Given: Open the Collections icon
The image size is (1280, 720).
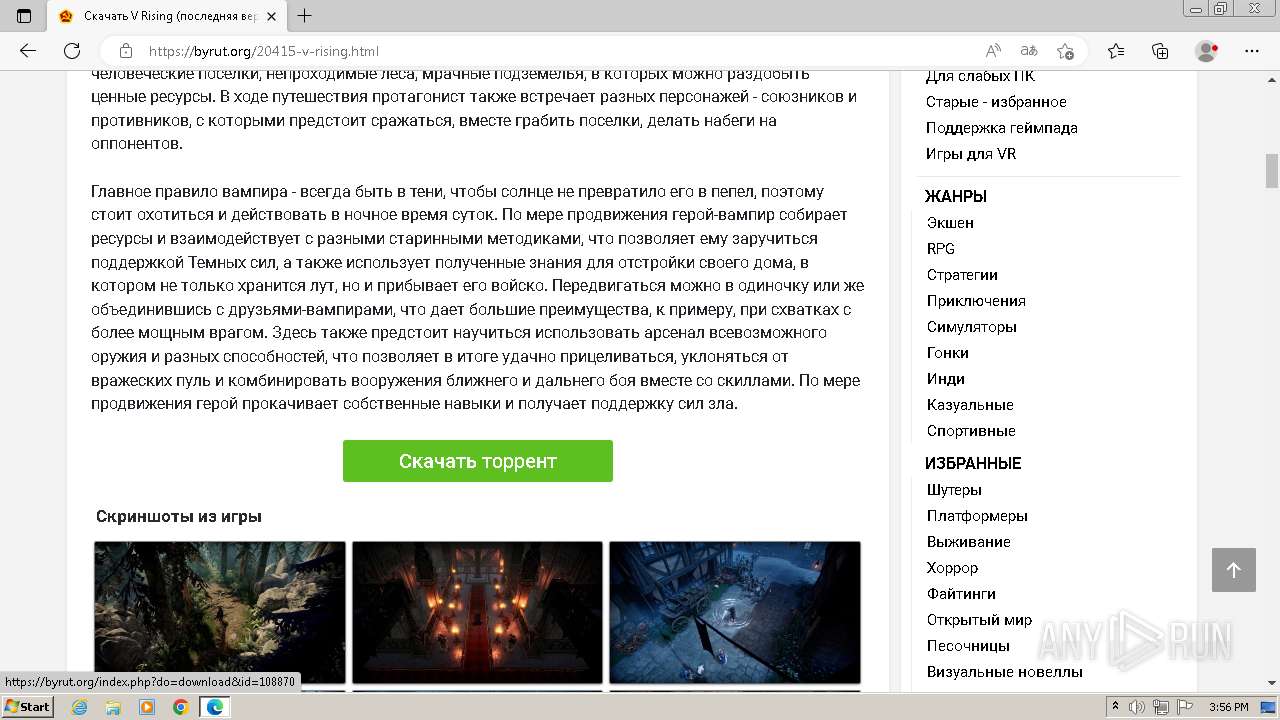Looking at the screenshot, I should pos(1160,51).
